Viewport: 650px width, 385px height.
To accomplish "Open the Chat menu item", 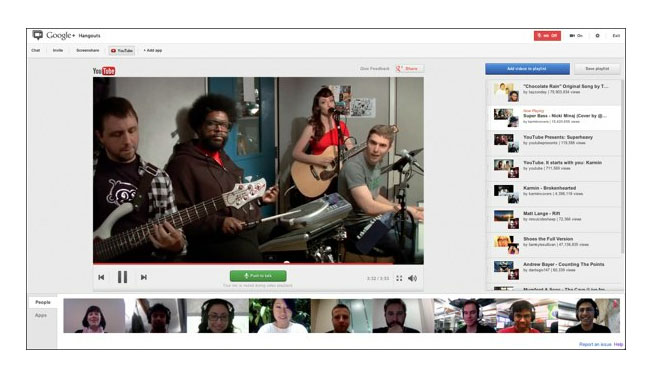I will point(36,51).
